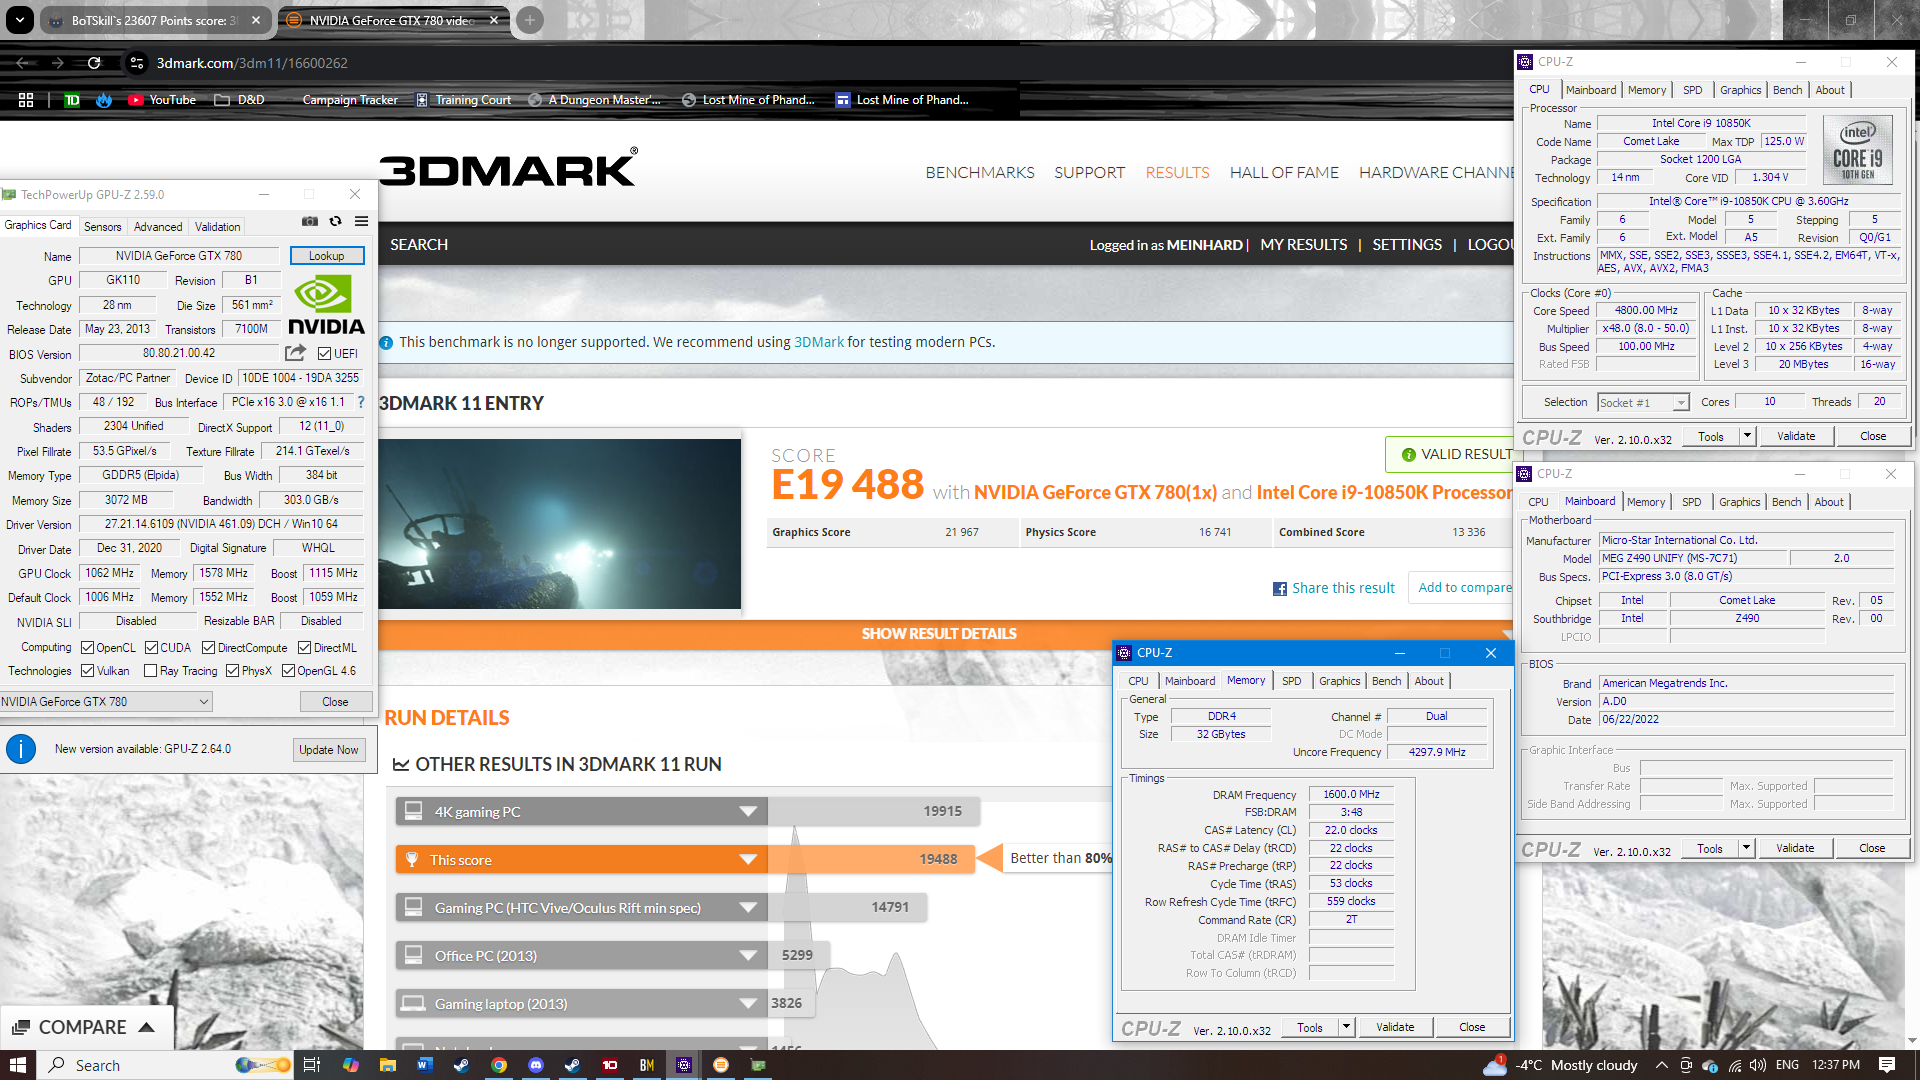The image size is (1920, 1080).
Task: Toggle the Ray Tracing checkbox
Action: click(x=150, y=671)
